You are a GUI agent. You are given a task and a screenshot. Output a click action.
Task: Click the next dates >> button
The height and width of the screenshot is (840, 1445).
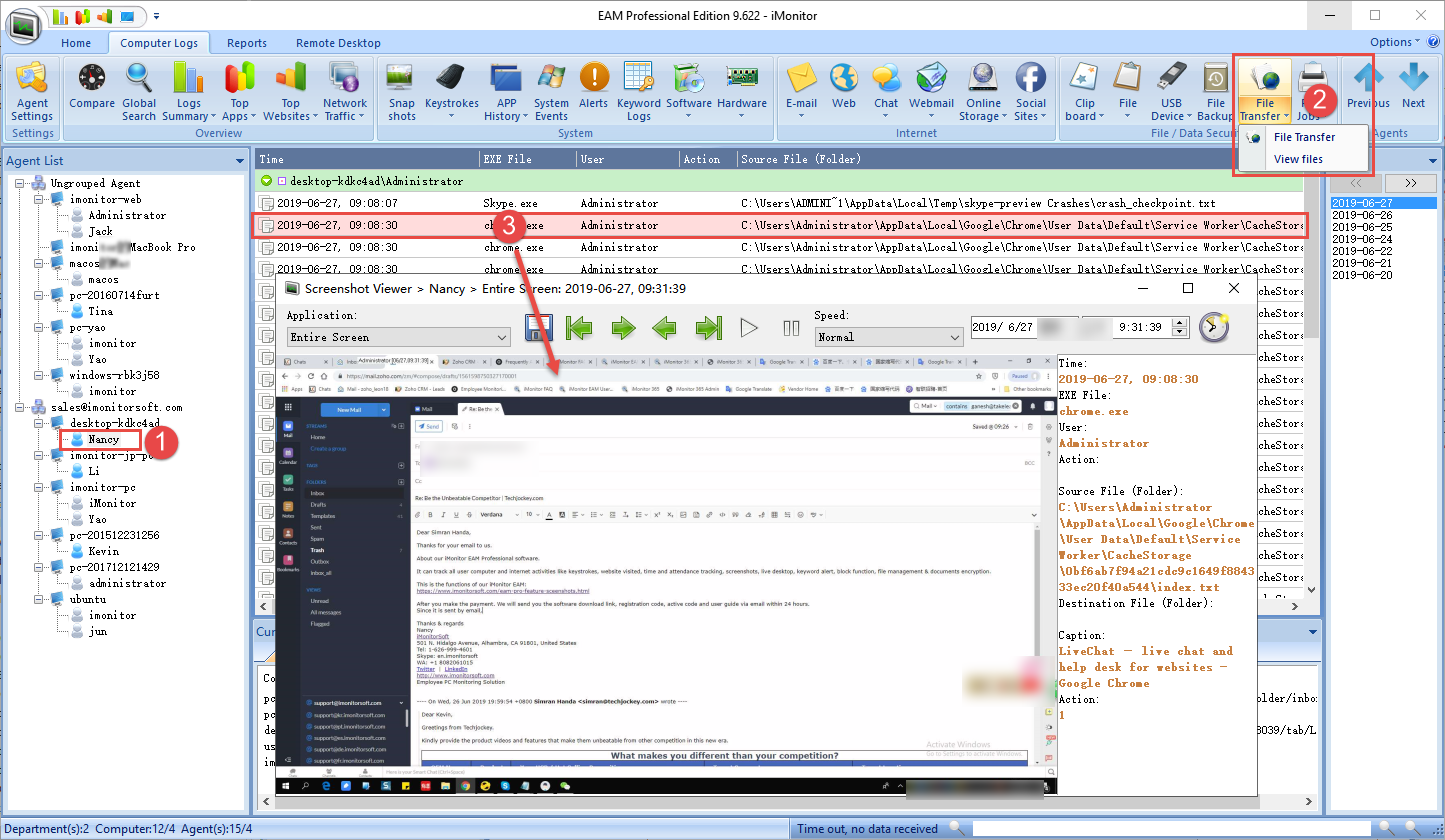(1410, 183)
